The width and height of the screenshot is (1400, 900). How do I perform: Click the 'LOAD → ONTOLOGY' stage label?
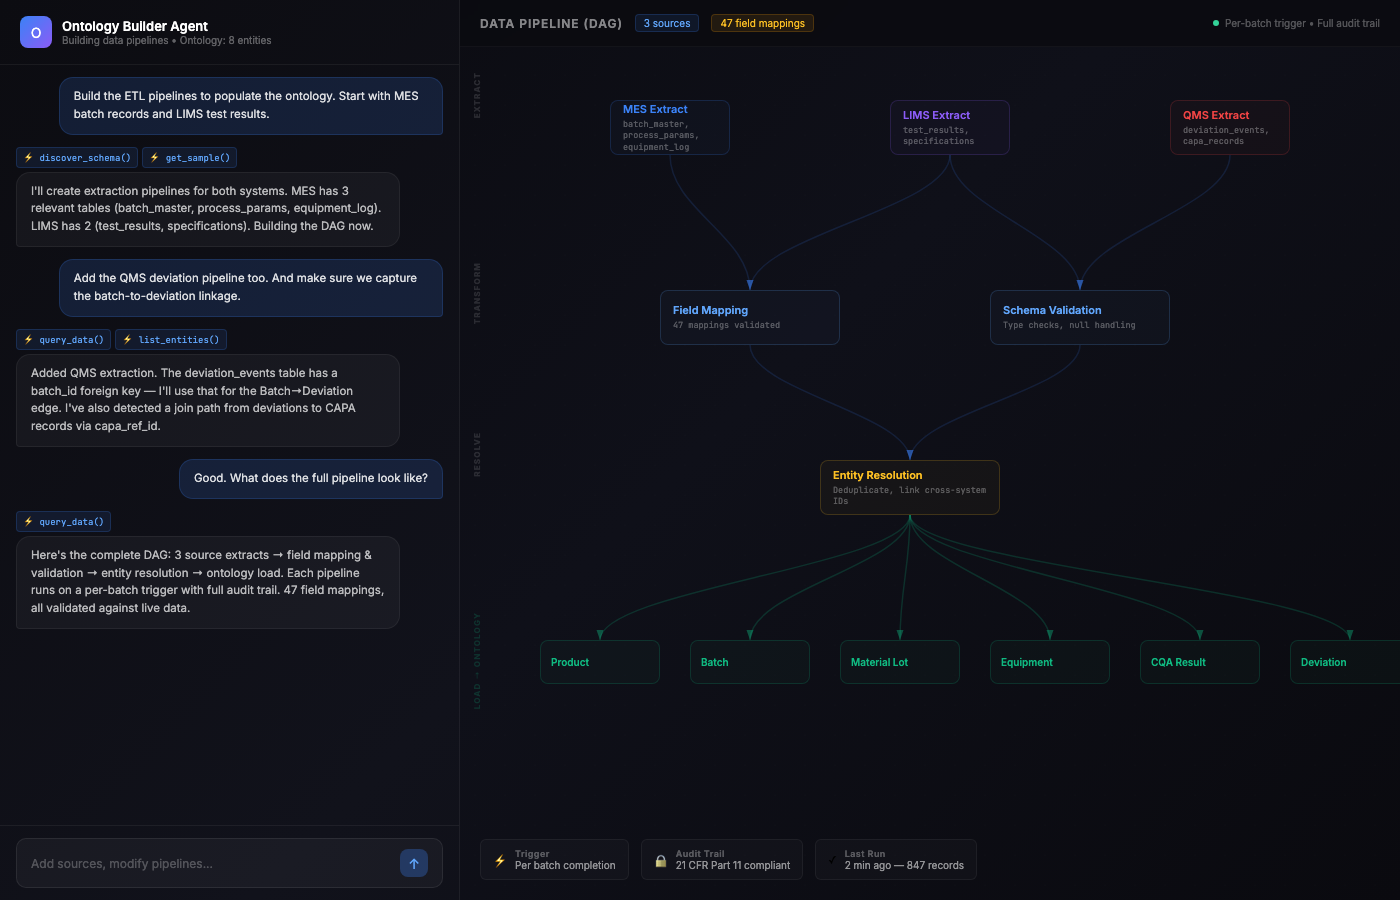[x=477, y=661]
